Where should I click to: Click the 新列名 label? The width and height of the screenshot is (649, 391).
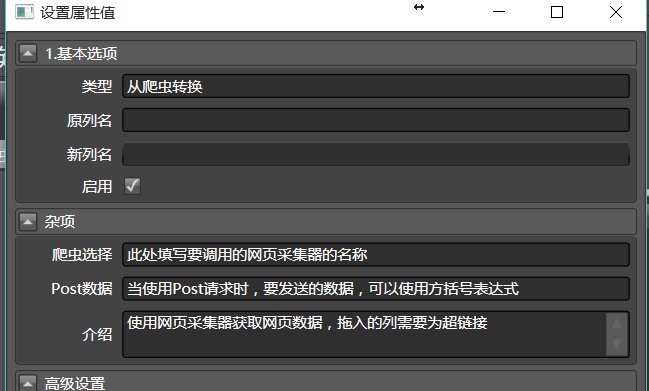pyautogui.click(x=89, y=154)
